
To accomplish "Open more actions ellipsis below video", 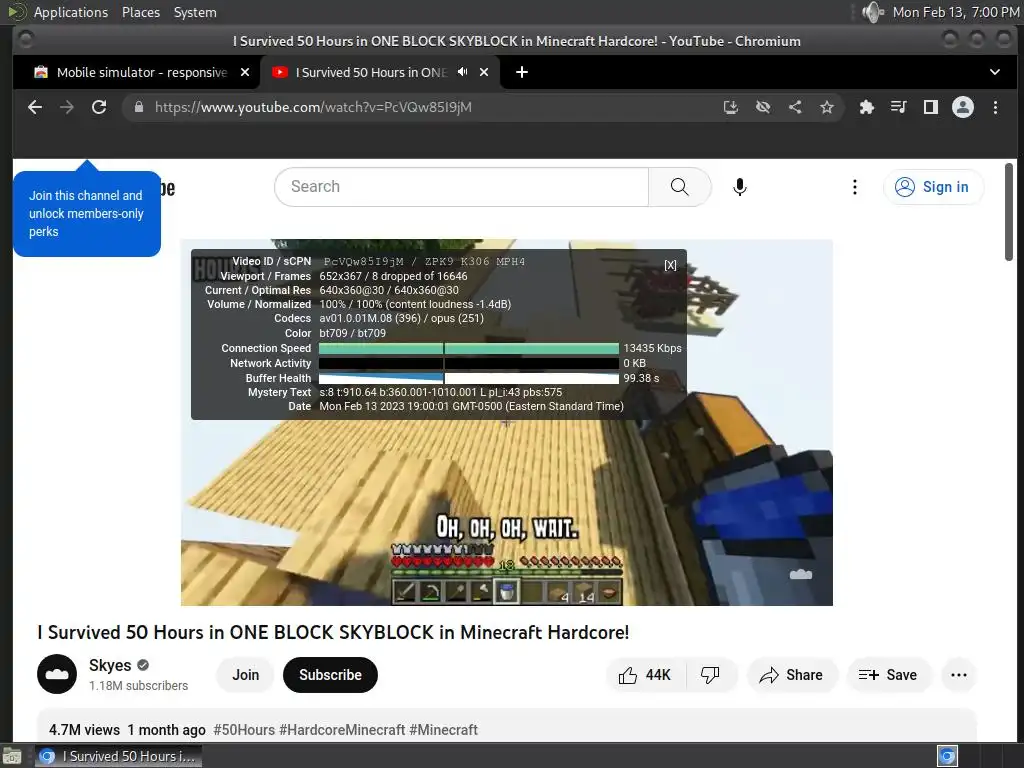I will (x=959, y=675).
